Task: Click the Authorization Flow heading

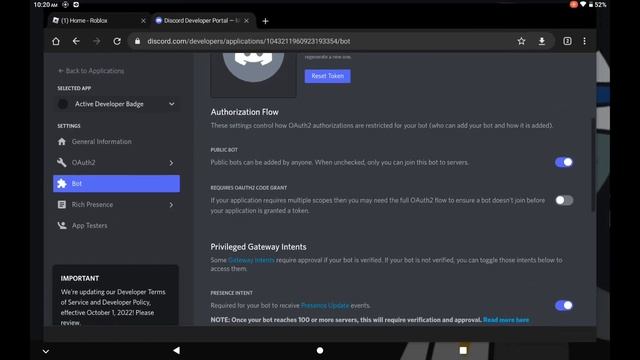Action: [x=244, y=112]
